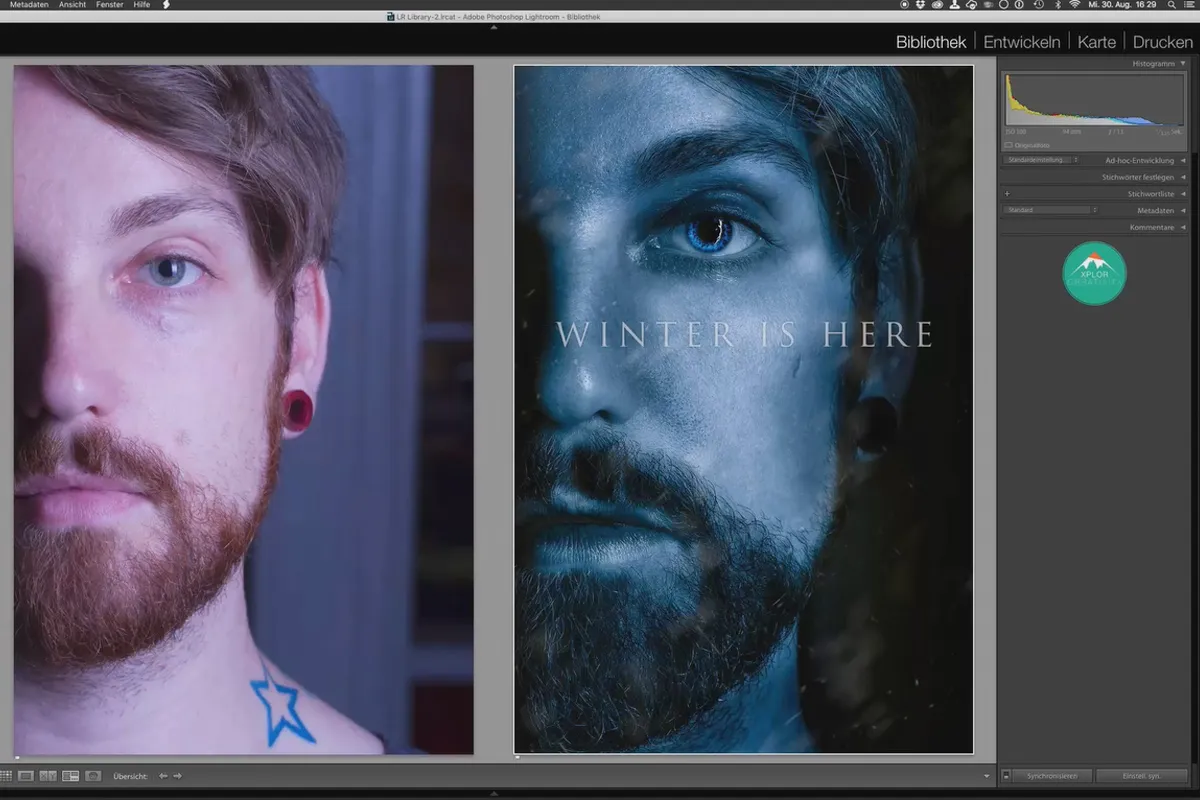Open Dropbox menu bar icon
Image resolution: width=1200 pixels, height=800 pixels.
[919, 4]
